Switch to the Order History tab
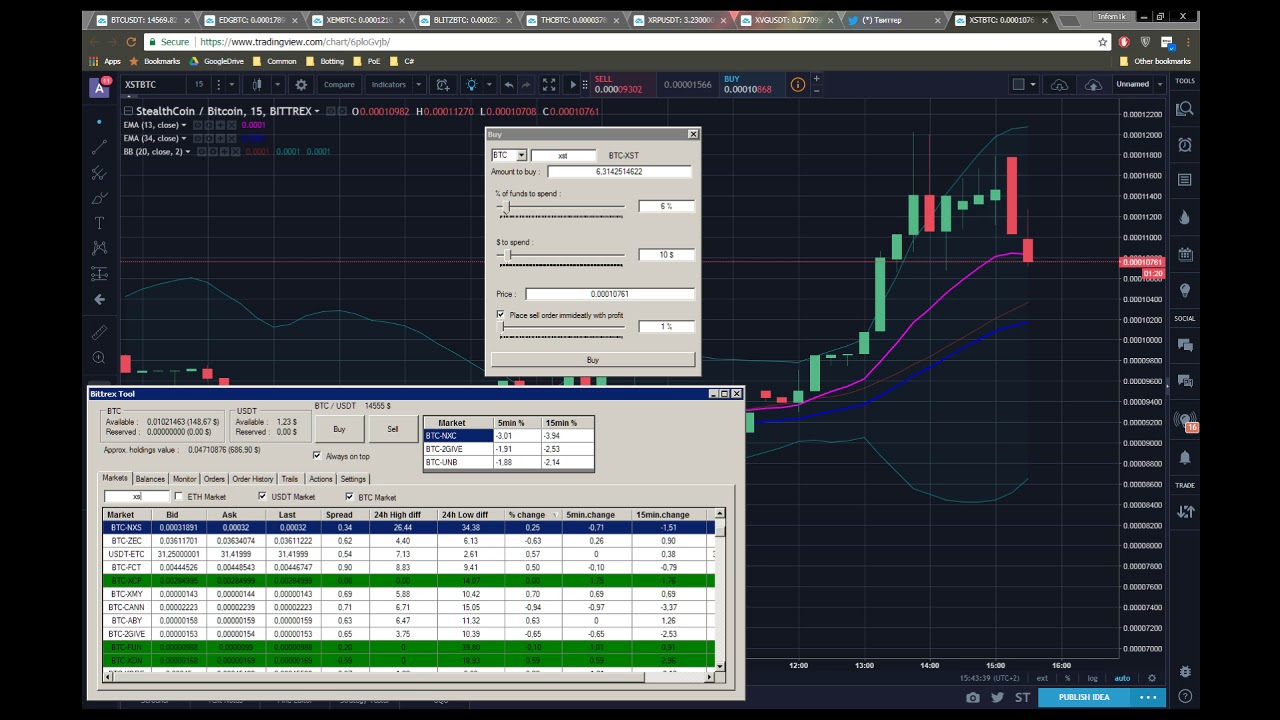This screenshot has width=1280, height=720. (x=253, y=479)
